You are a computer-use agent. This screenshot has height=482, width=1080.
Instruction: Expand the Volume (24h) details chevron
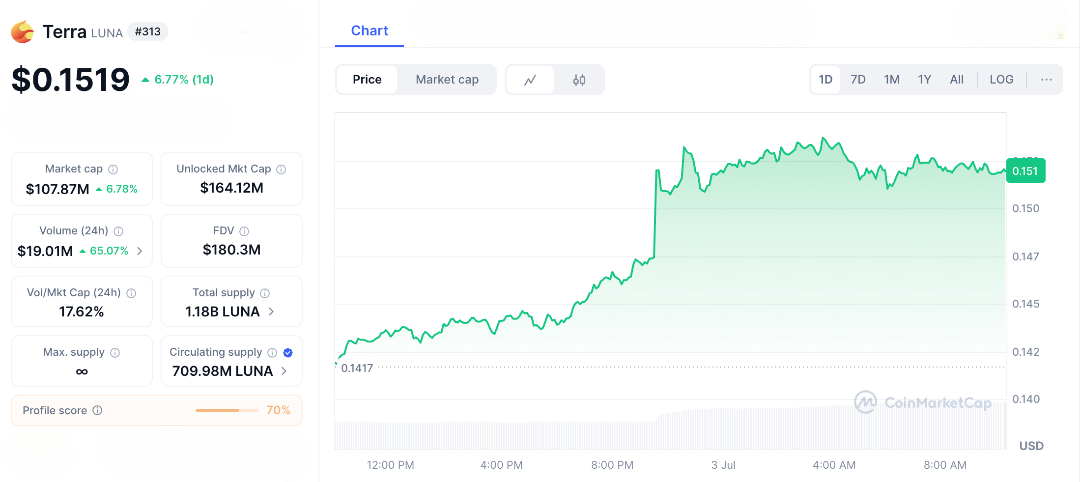click(139, 251)
